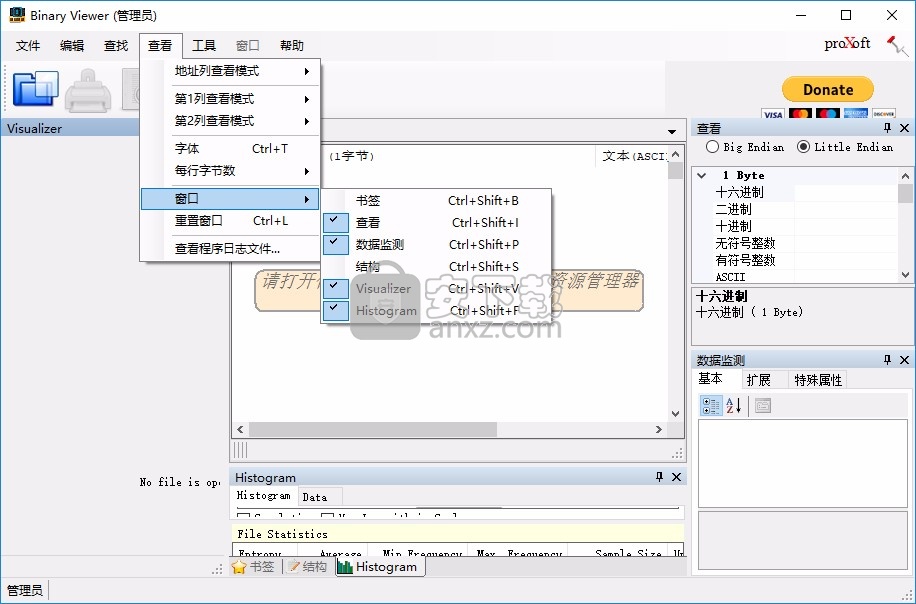Close the 查看 side panel

point(904,128)
